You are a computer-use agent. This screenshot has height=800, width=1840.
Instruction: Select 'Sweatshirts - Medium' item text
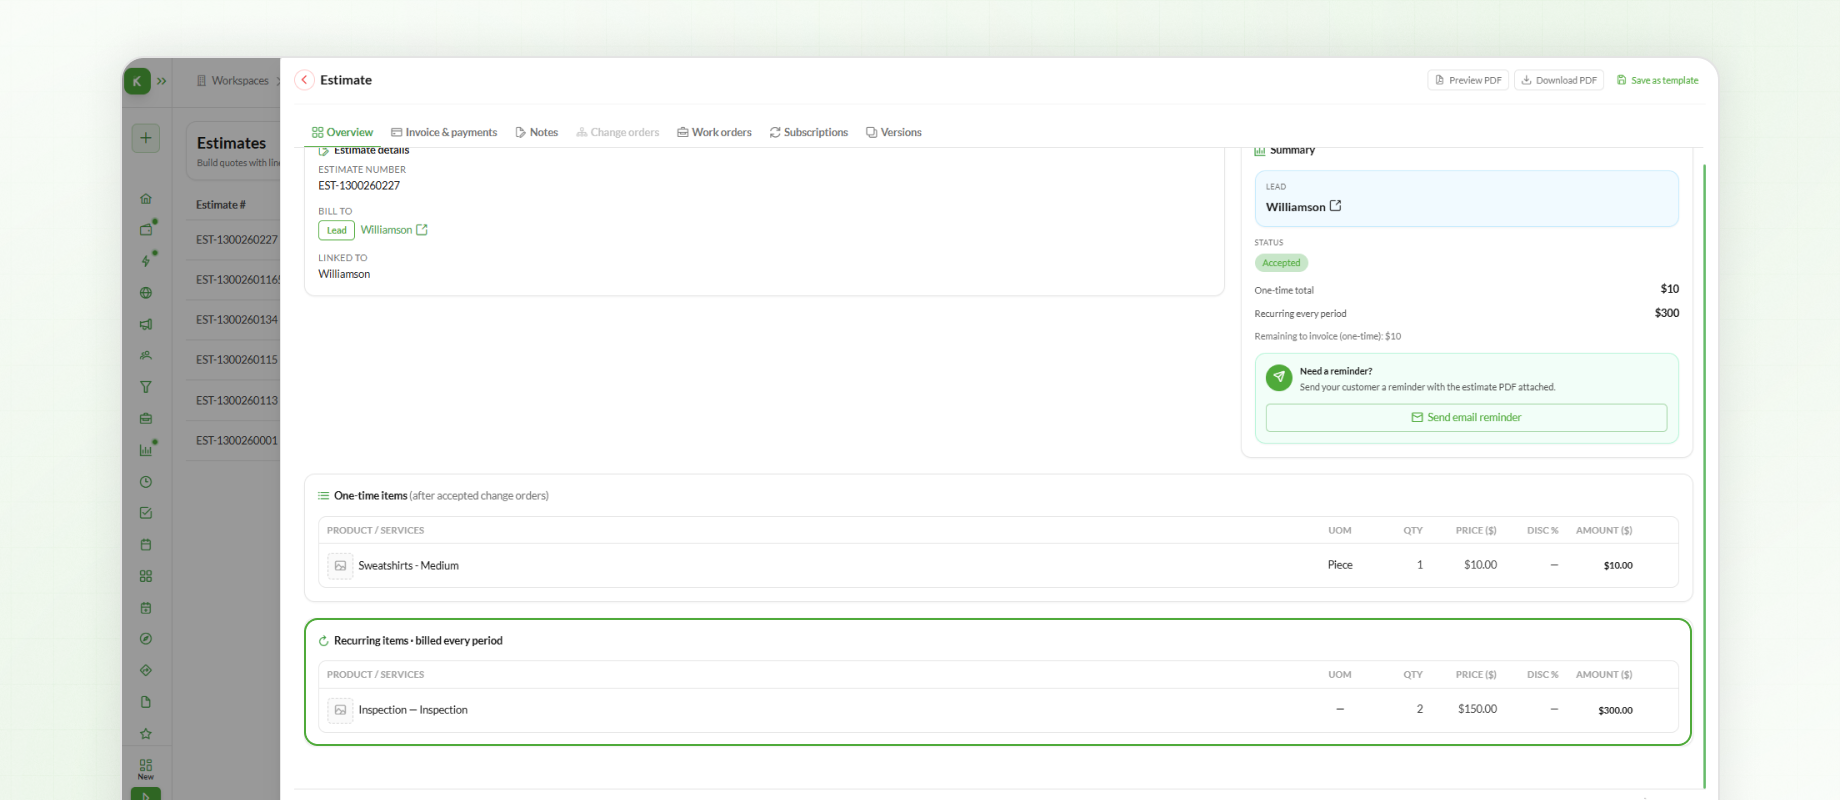pyautogui.click(x=408, y=566)
